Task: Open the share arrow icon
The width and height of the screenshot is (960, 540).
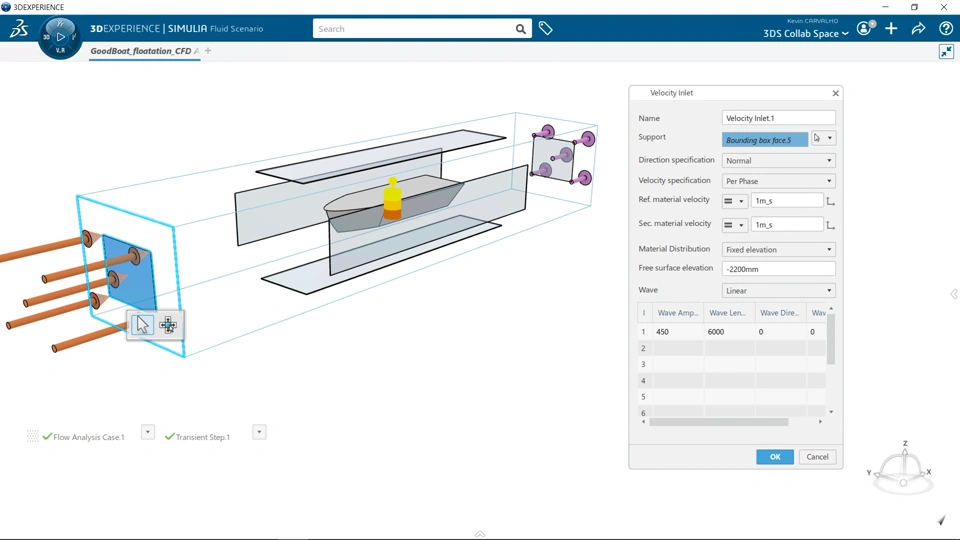Action: [x=918, y=29]
